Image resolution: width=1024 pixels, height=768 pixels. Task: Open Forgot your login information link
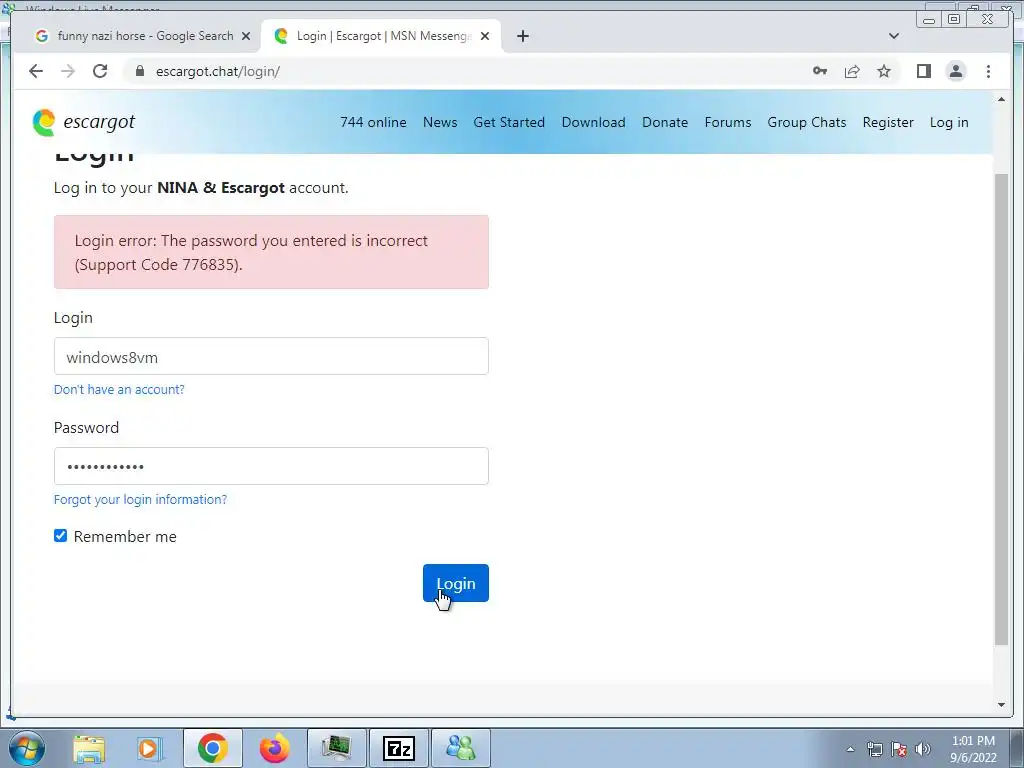pyautogui.click(x=140, y=499)
